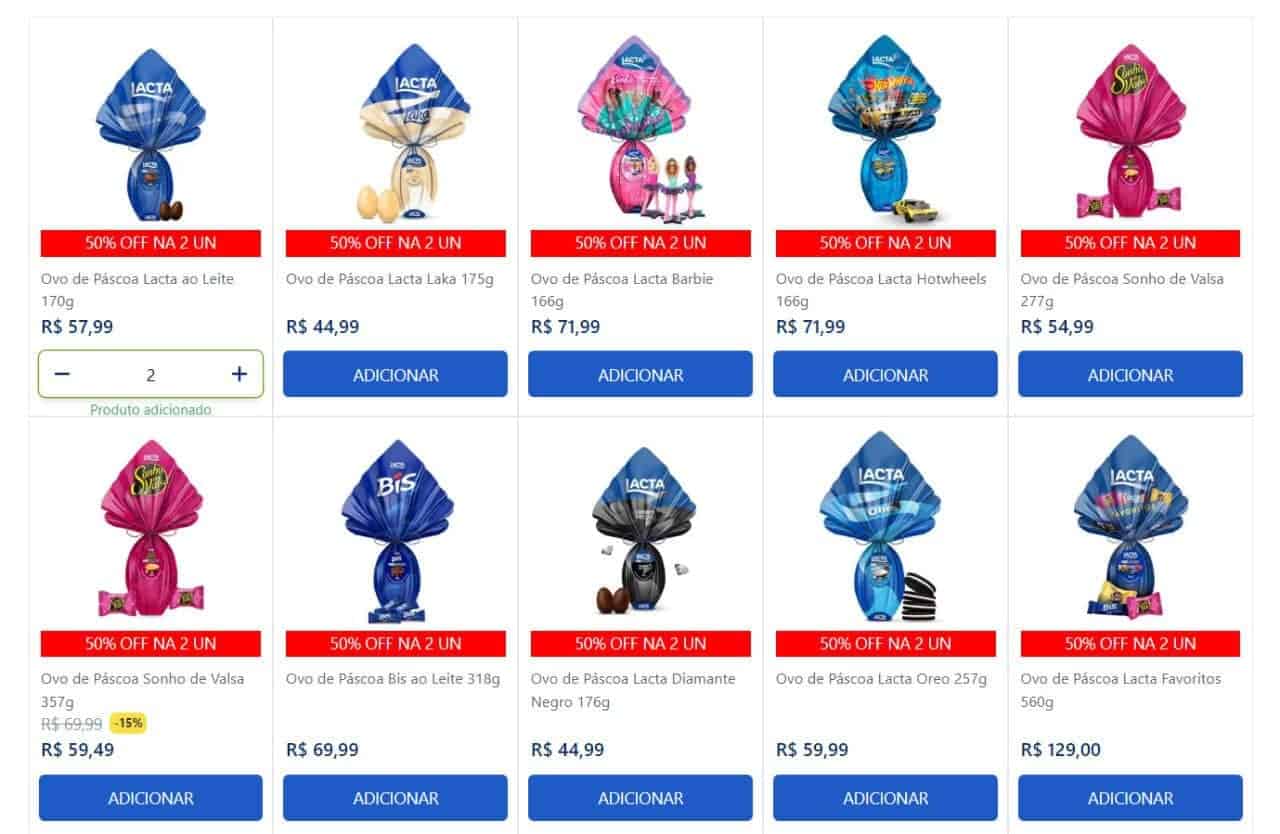The height and width of the screenshot is (834, 1280).
Task: Open Ovo de Páscoa Lacta Favoritos 560g link
Action: tap(1121, 690)
